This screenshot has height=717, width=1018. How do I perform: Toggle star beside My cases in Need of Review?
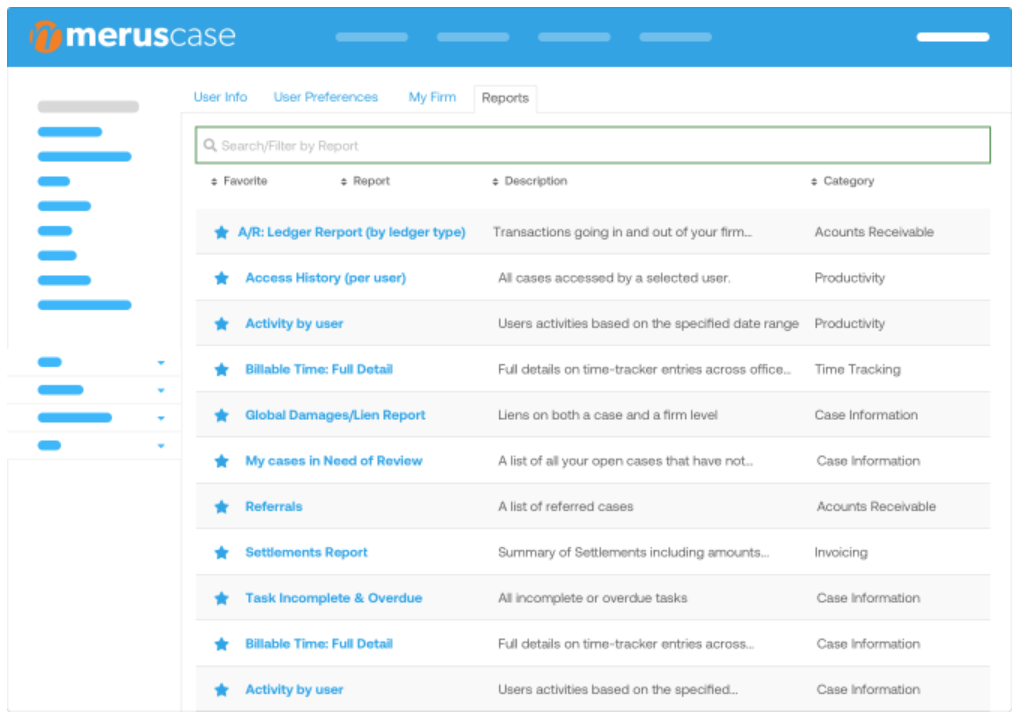click(x=221, y=461)
